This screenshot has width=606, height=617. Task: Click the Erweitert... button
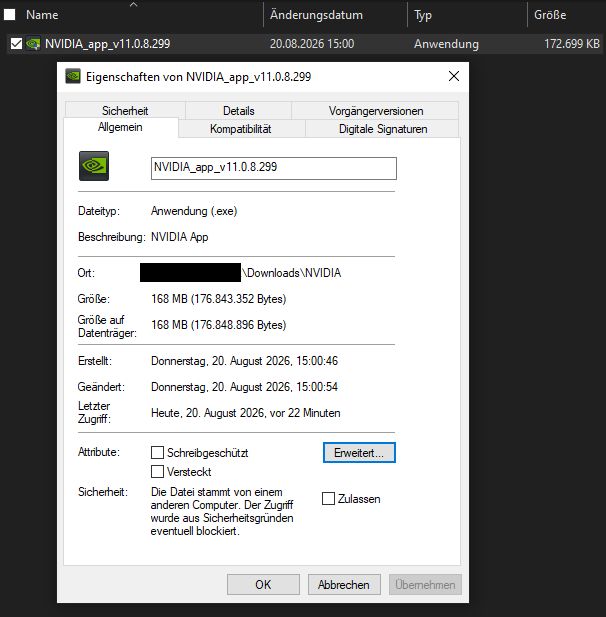359,453
